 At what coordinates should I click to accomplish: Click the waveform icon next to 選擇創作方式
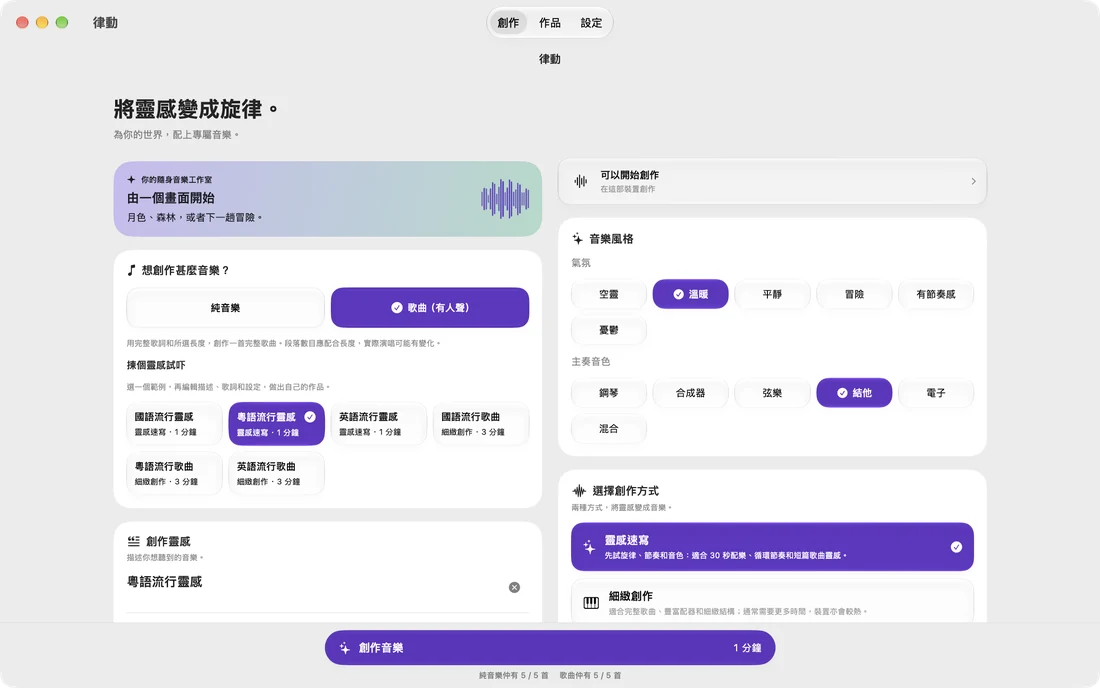[x=579, y=490]
